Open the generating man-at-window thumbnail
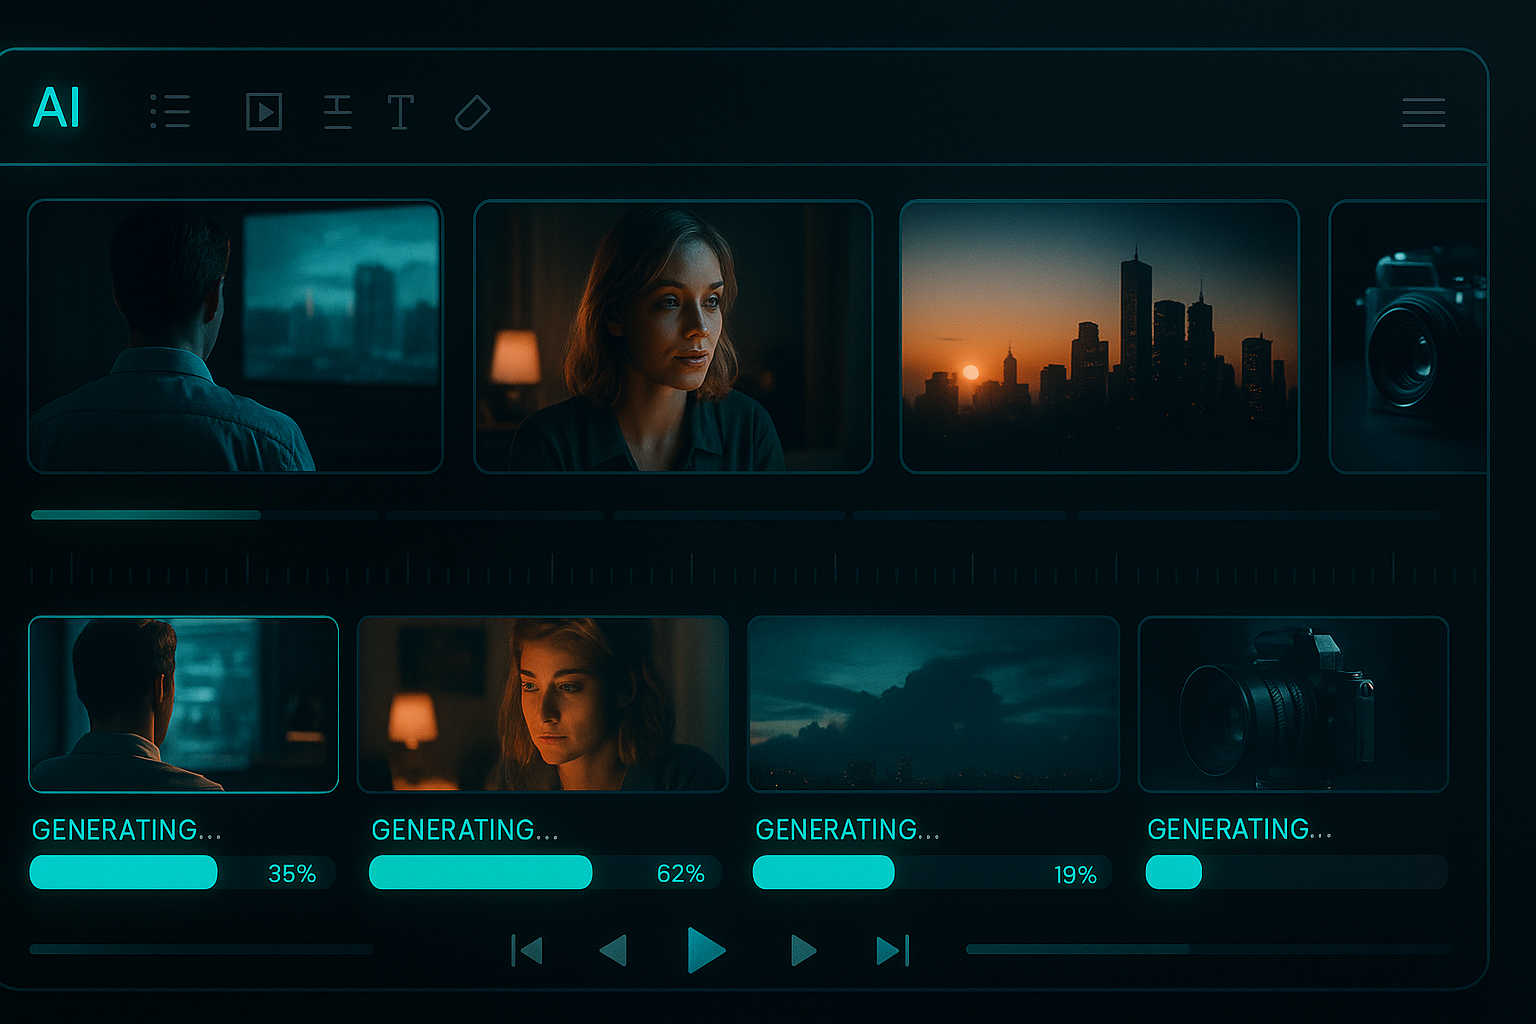The width and height of the screenshot is (1536, 1024). click(184, 704)
